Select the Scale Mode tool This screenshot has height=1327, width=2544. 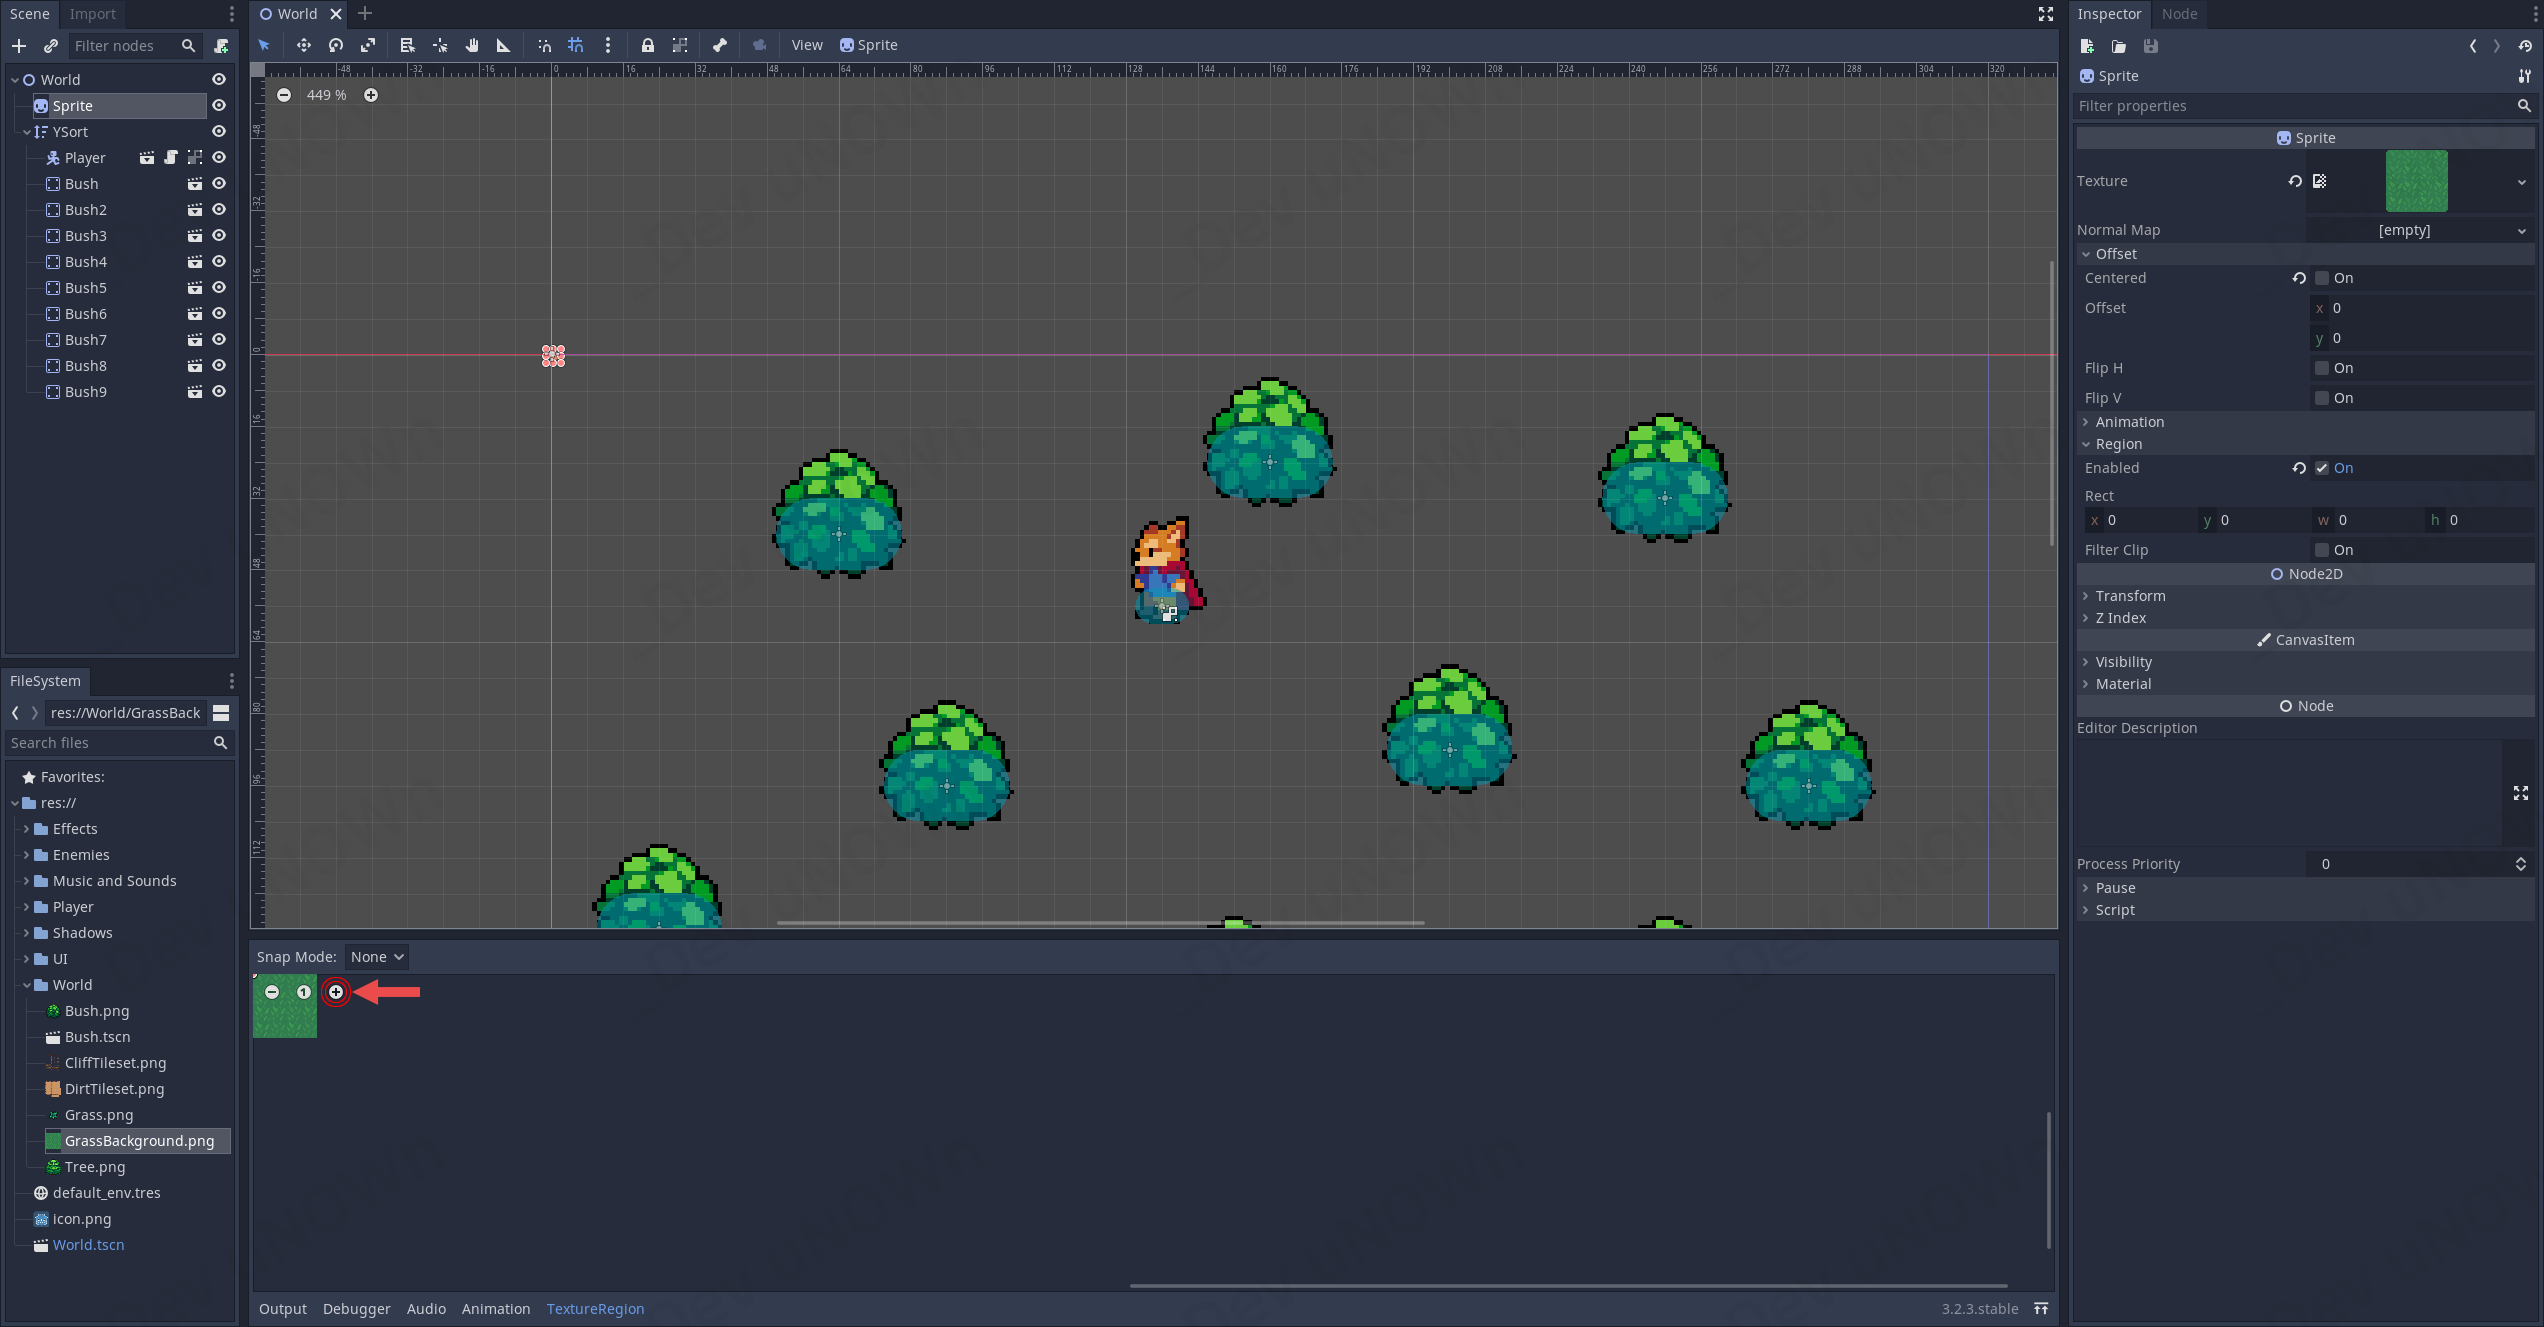[x=368, y=45]
